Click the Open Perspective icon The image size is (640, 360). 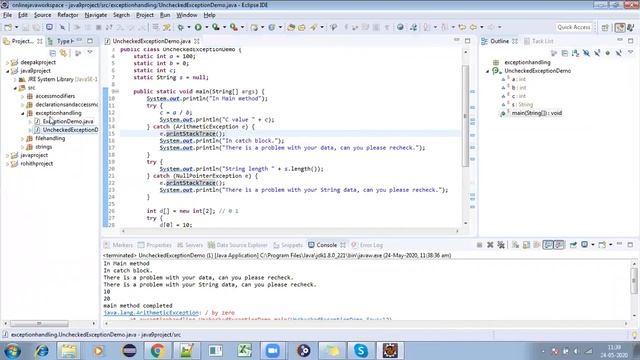(605, 27)
